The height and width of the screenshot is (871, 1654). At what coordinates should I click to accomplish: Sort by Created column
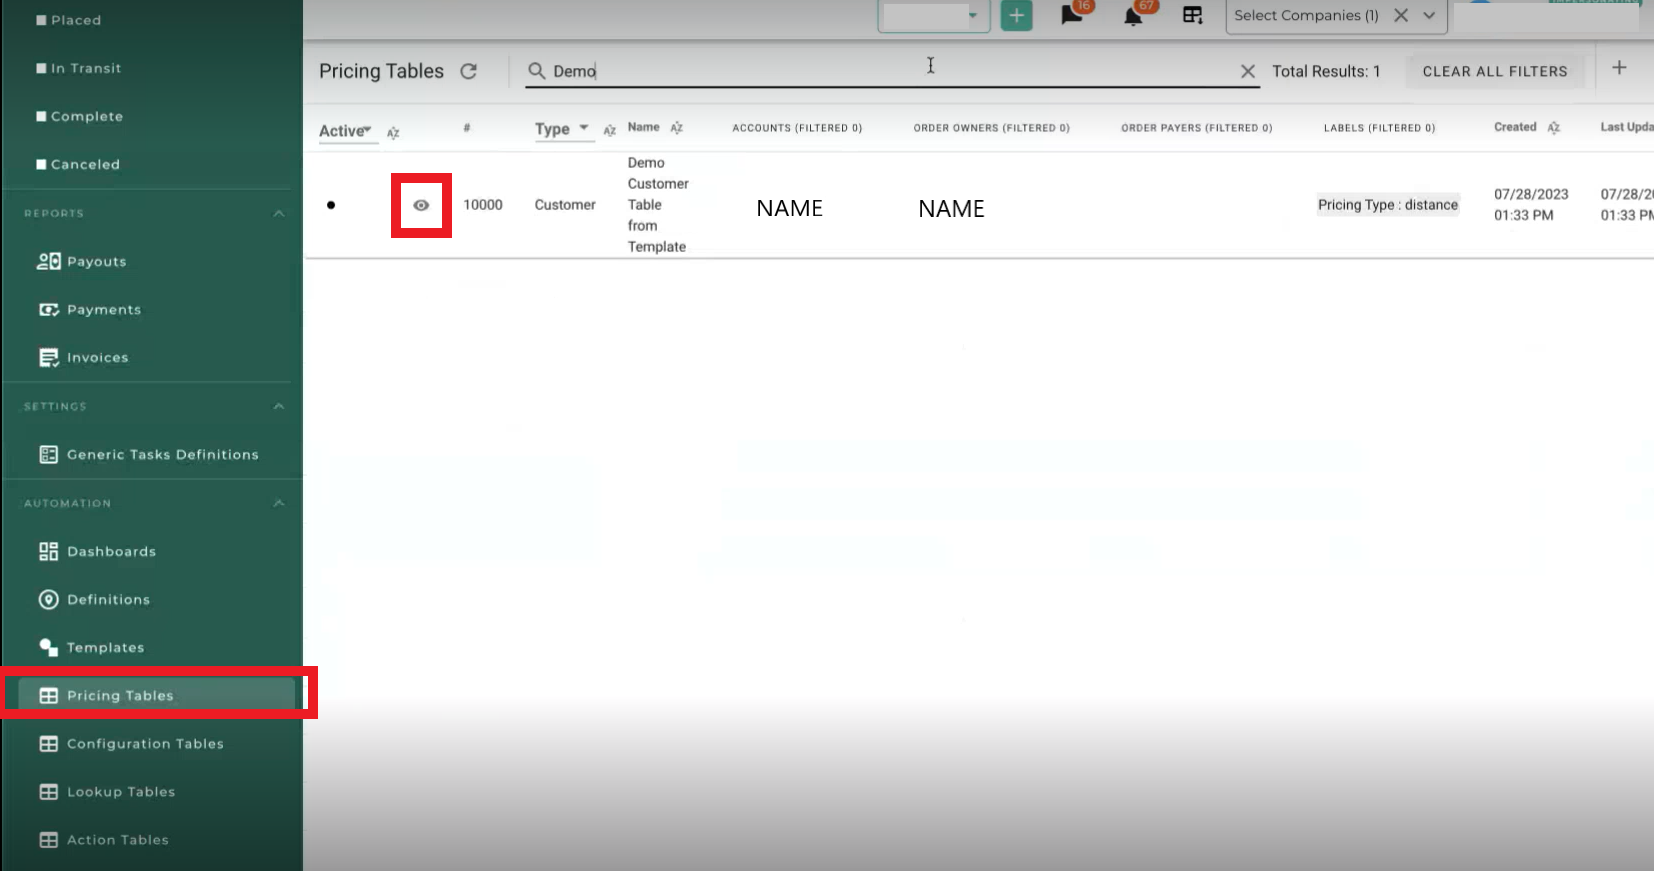(1553, 128)
